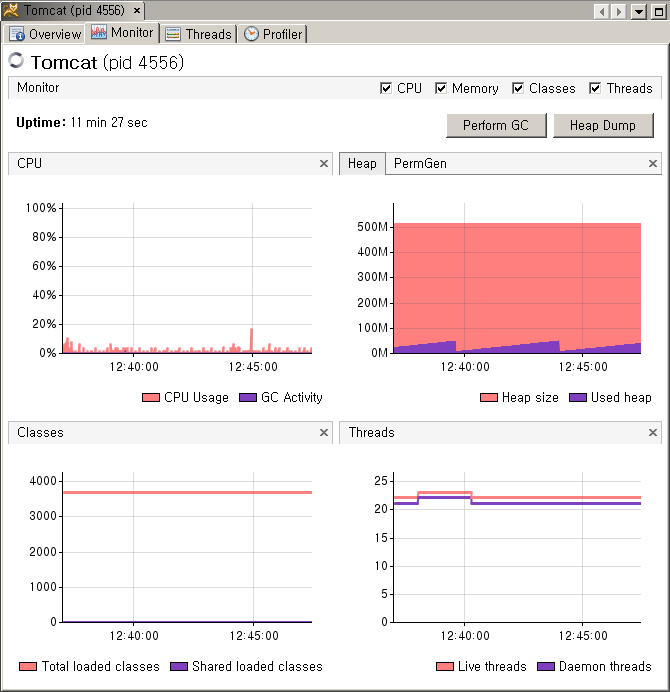Disable the Classes checkbox
Screen dimensions: 670x692
[x=518, y=88]
